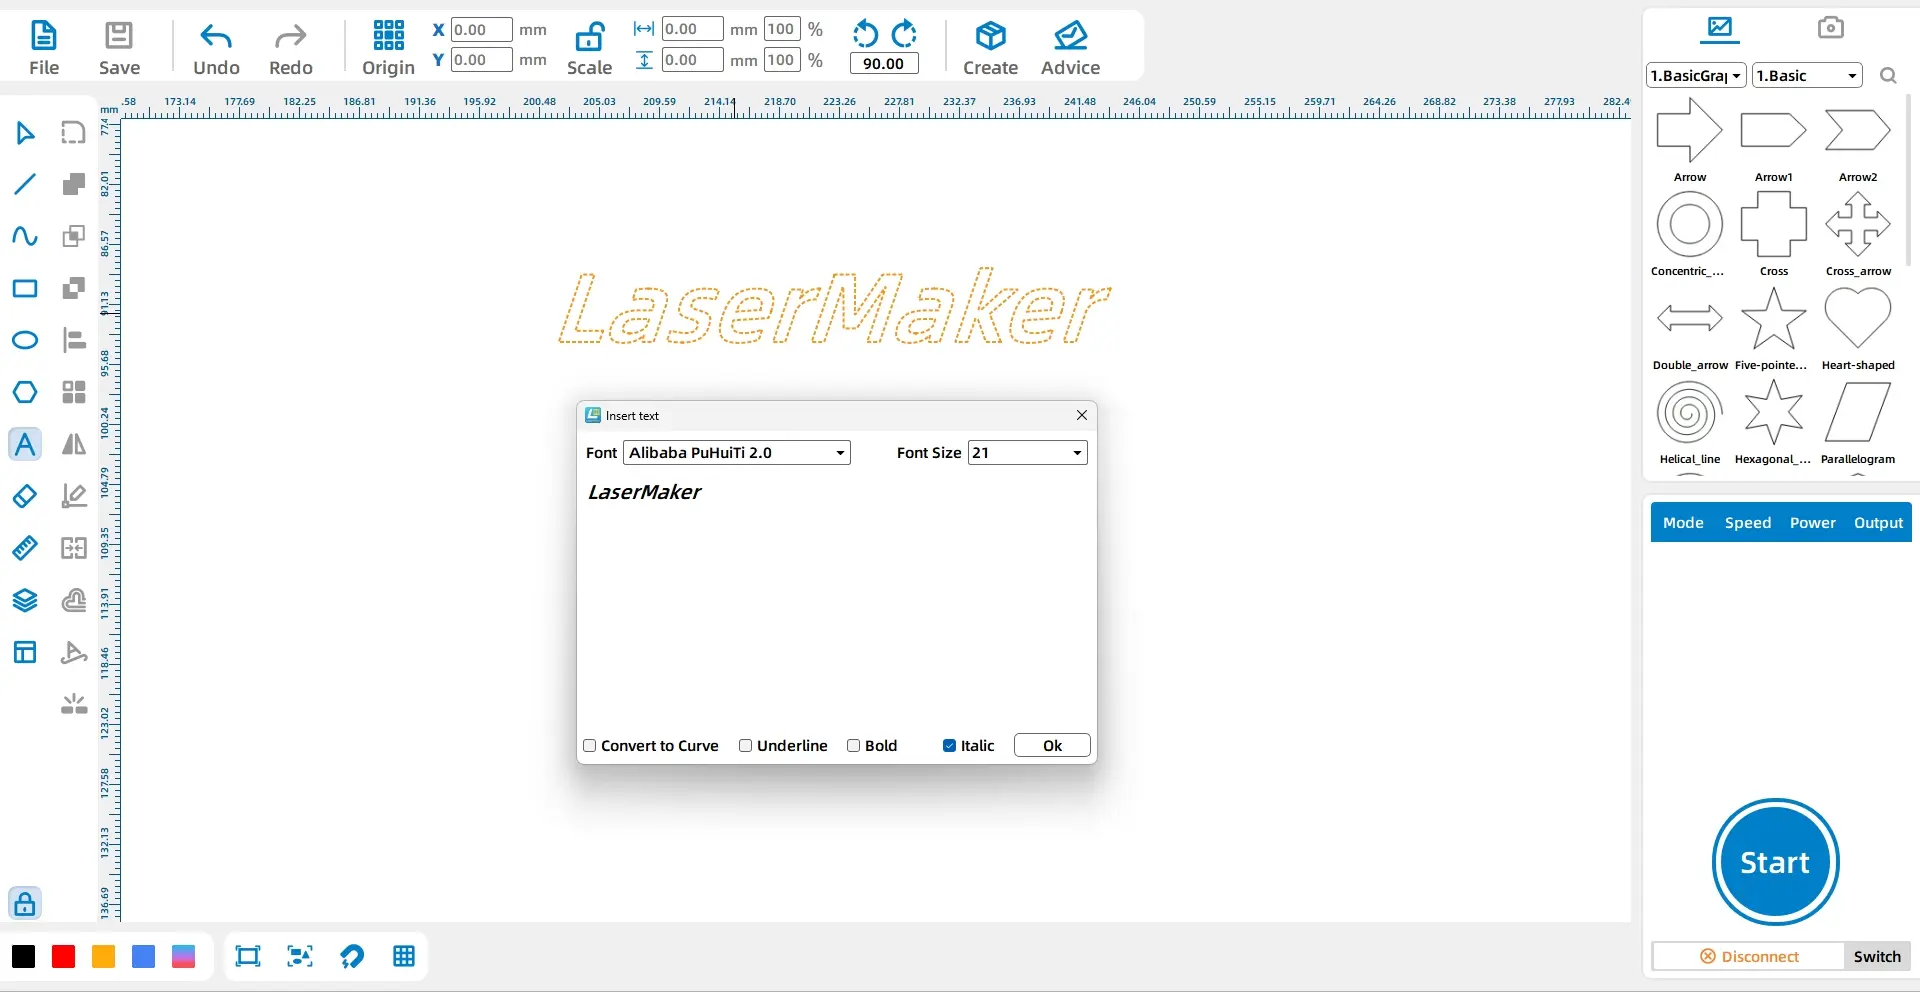Image resolution: width=1920 pixels, height=992 pixels.
Task: Click the search magnifier in shape library
Action: click(1888, 76)
